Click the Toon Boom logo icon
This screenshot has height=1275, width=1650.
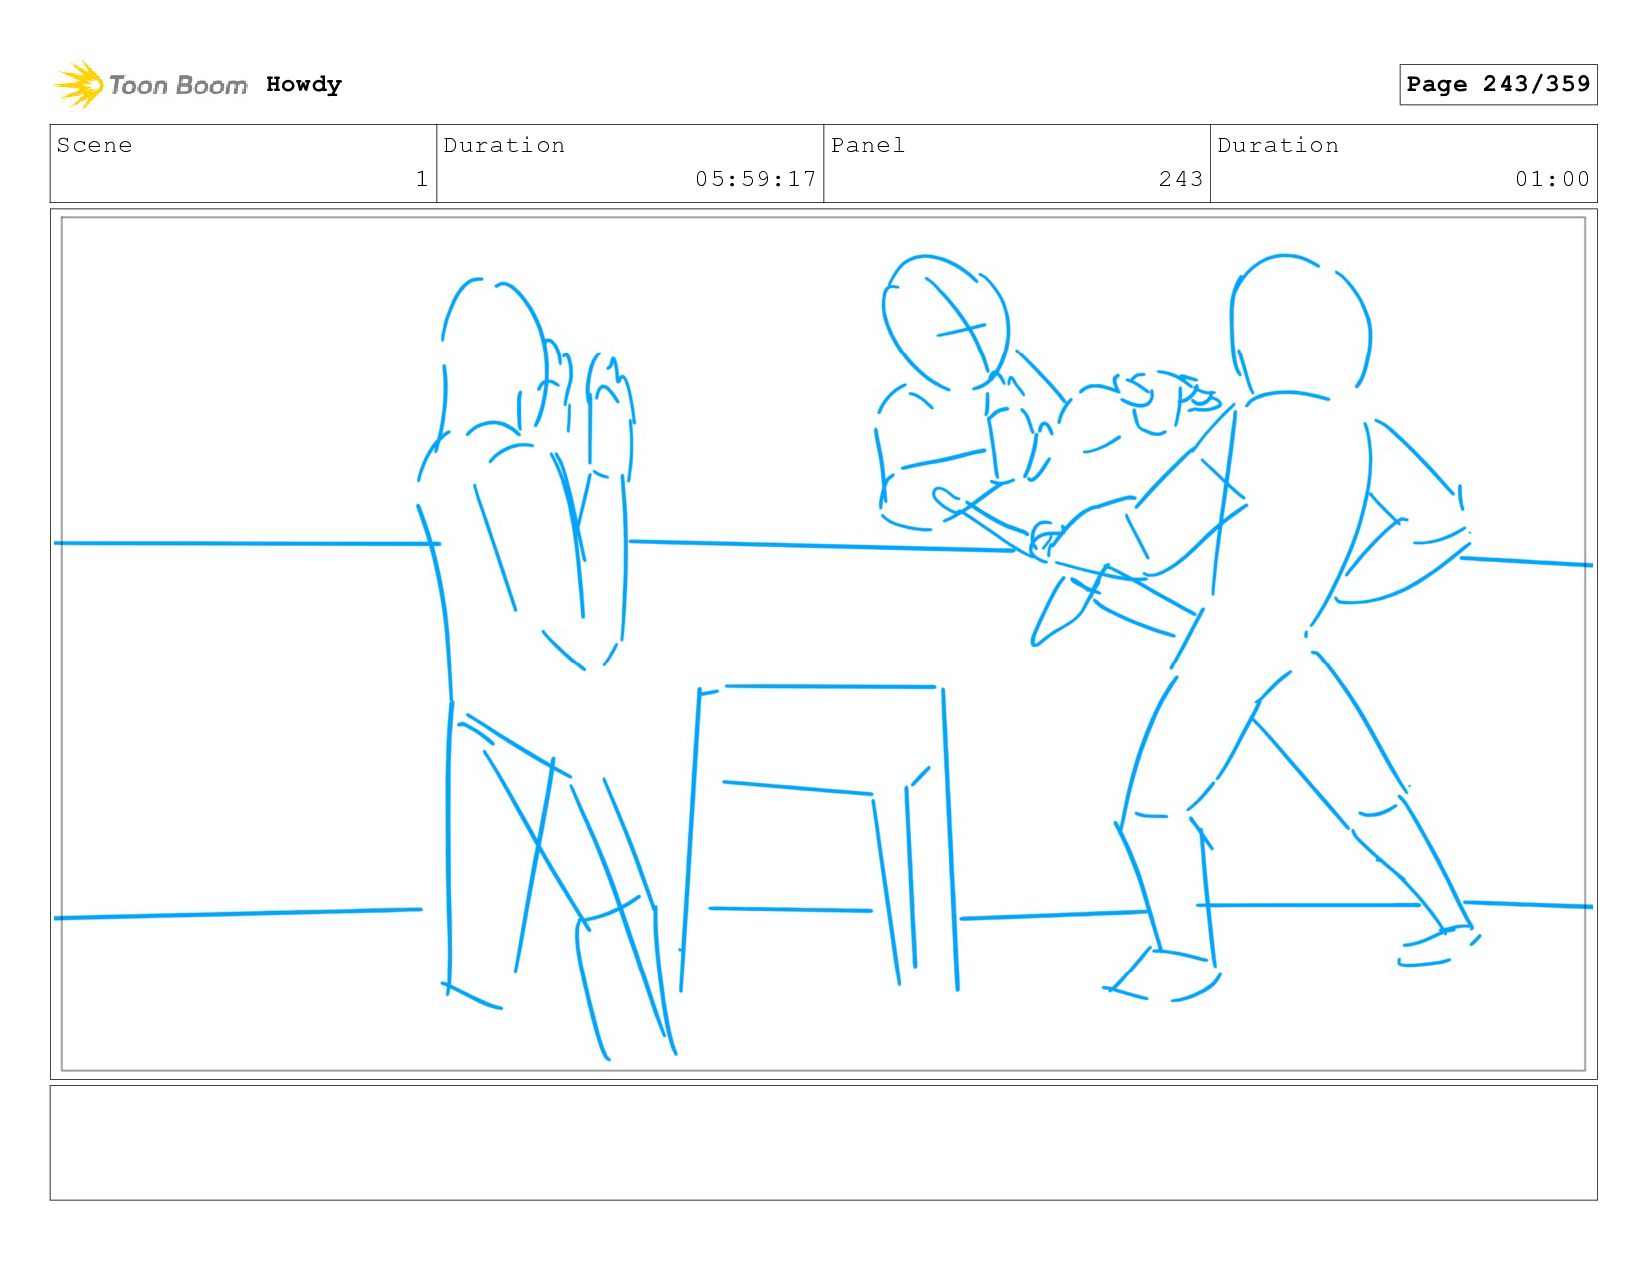pos(79,85)
